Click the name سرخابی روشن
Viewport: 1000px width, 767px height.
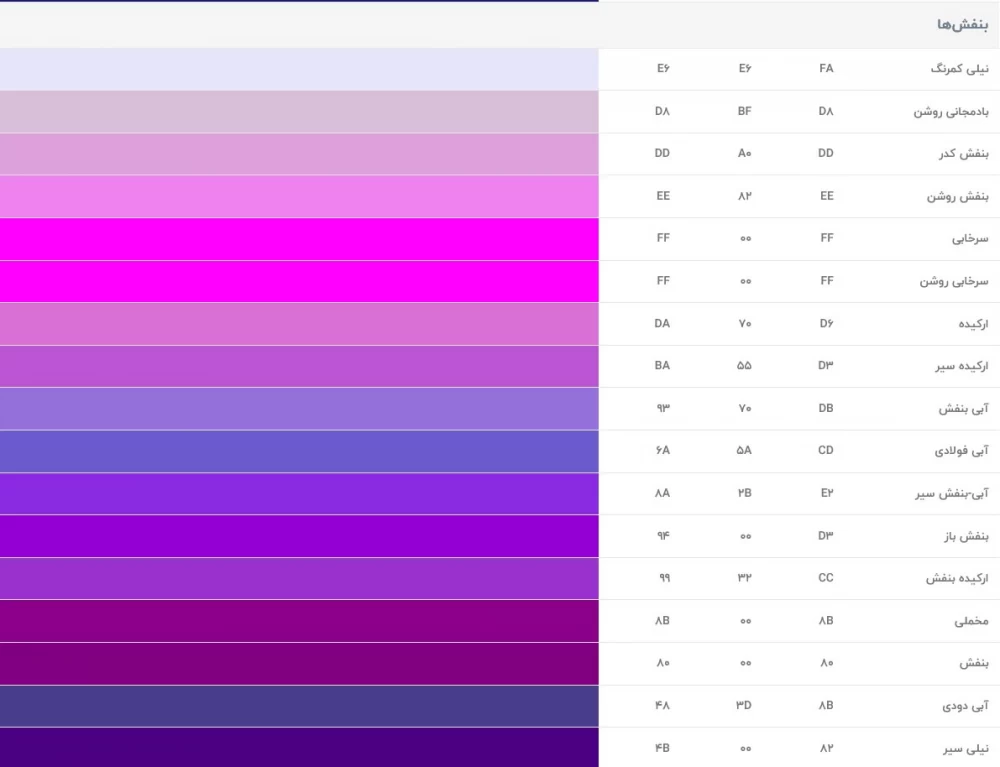pos(953,281)
